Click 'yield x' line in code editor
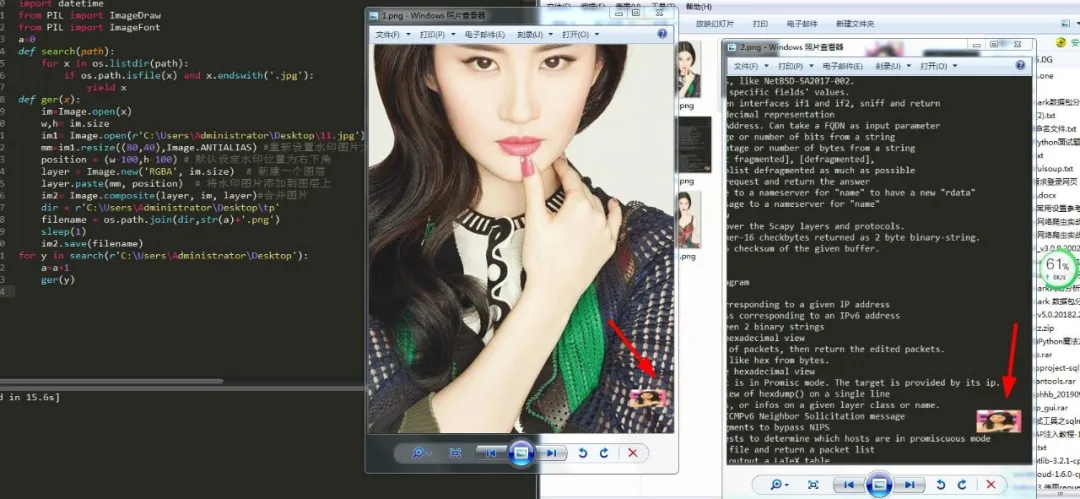The height and width of the screenshot is (499, 1080). tap(106, 88)
